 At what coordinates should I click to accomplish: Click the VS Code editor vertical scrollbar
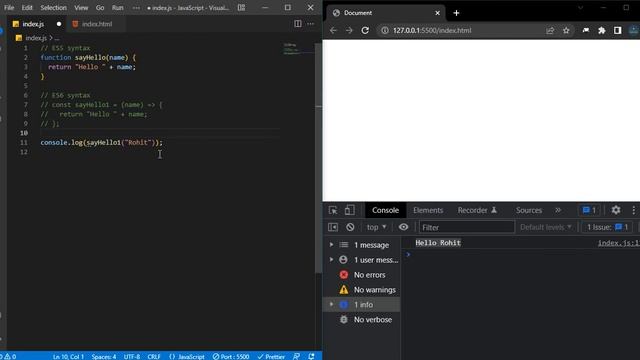319,157
